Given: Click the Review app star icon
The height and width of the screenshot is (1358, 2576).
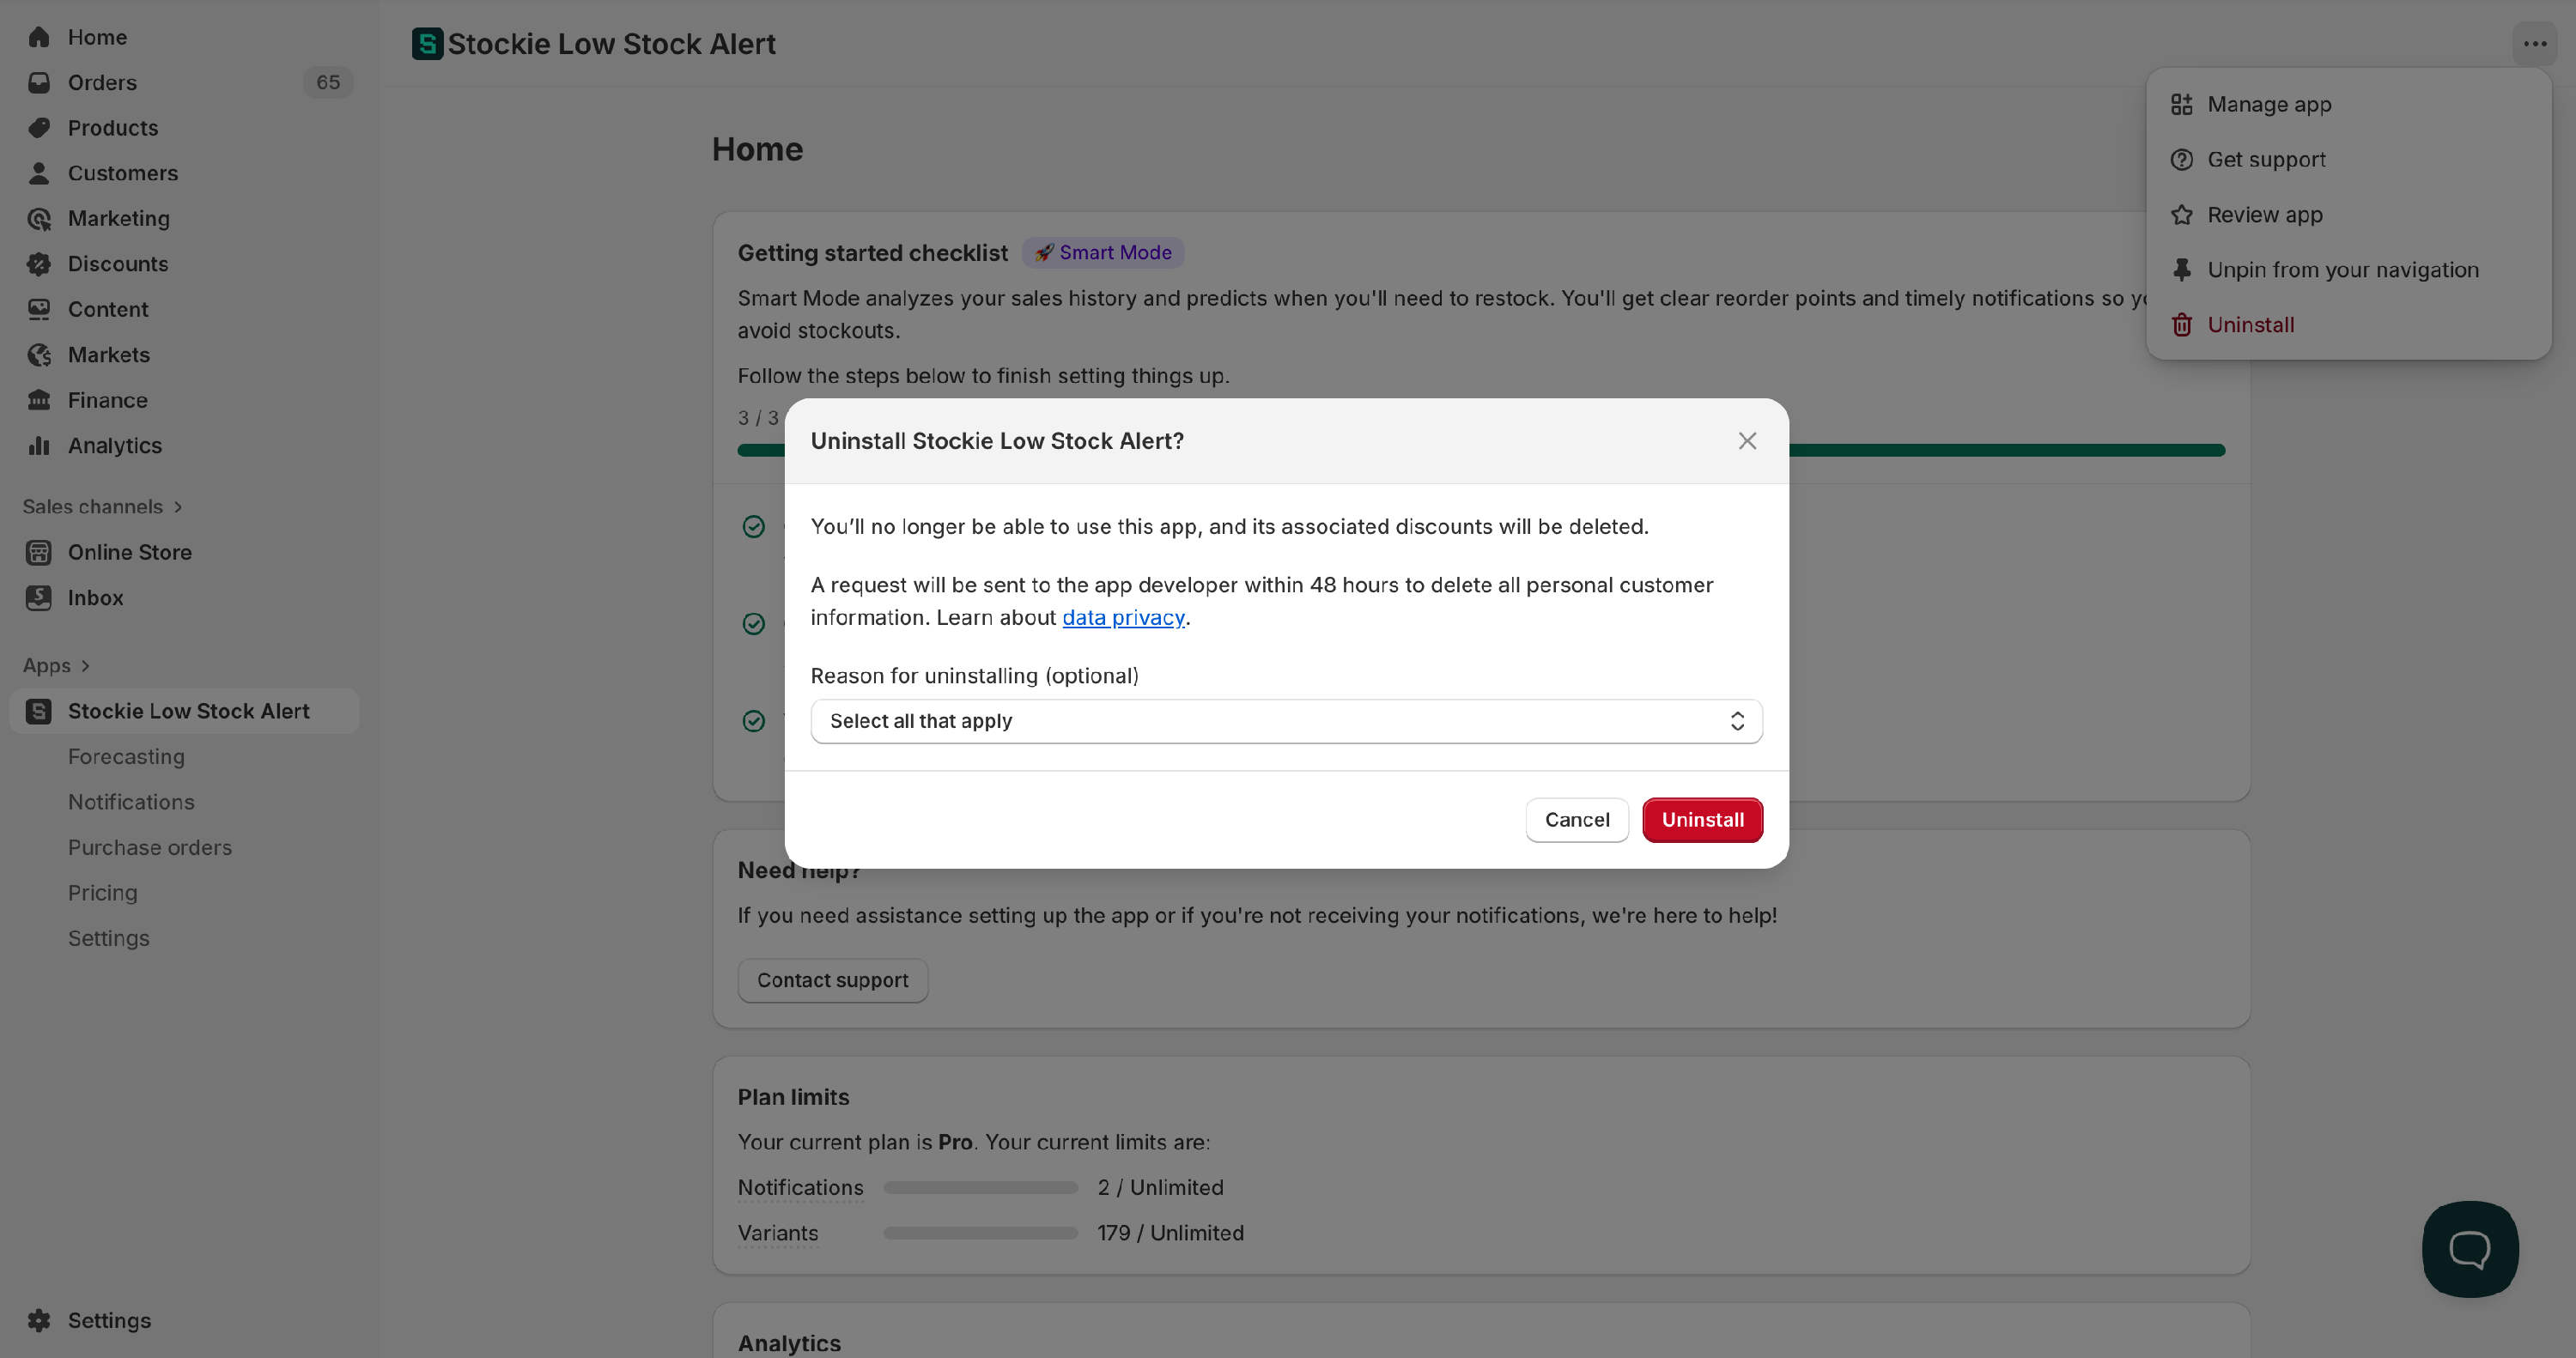Looking at the screenshot, I should (x=2181, y=215).
